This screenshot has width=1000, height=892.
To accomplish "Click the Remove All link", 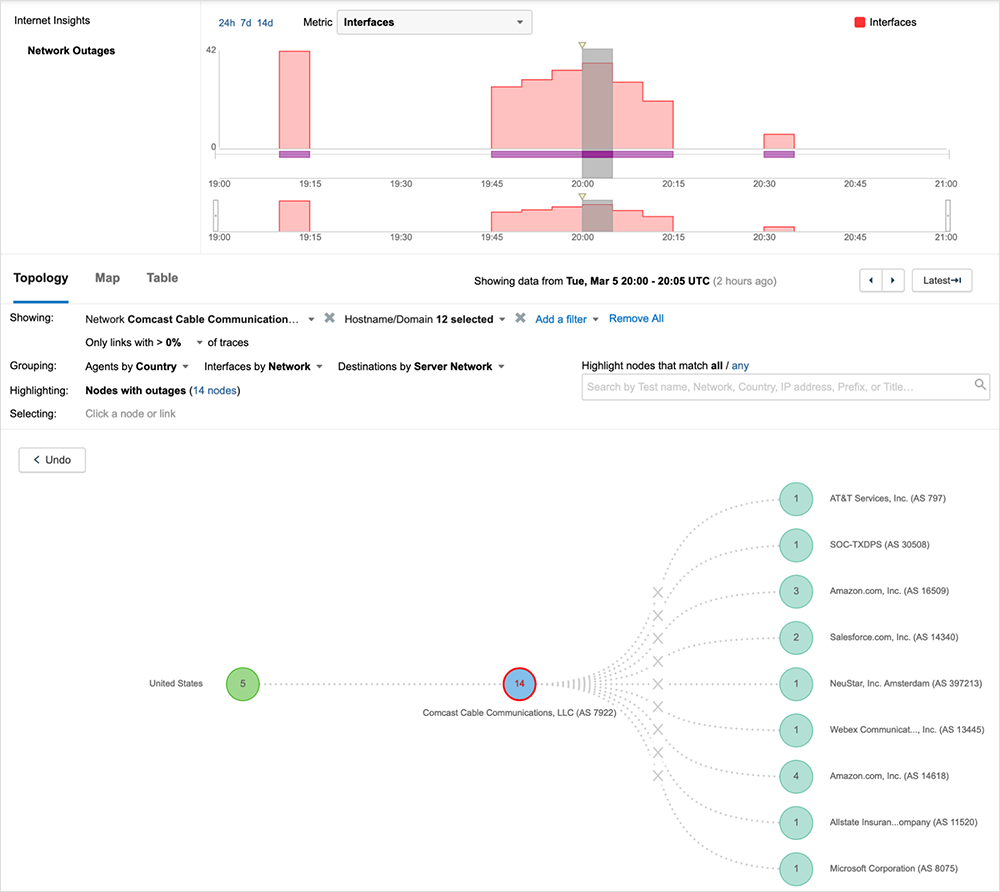I will pos(636,319).
